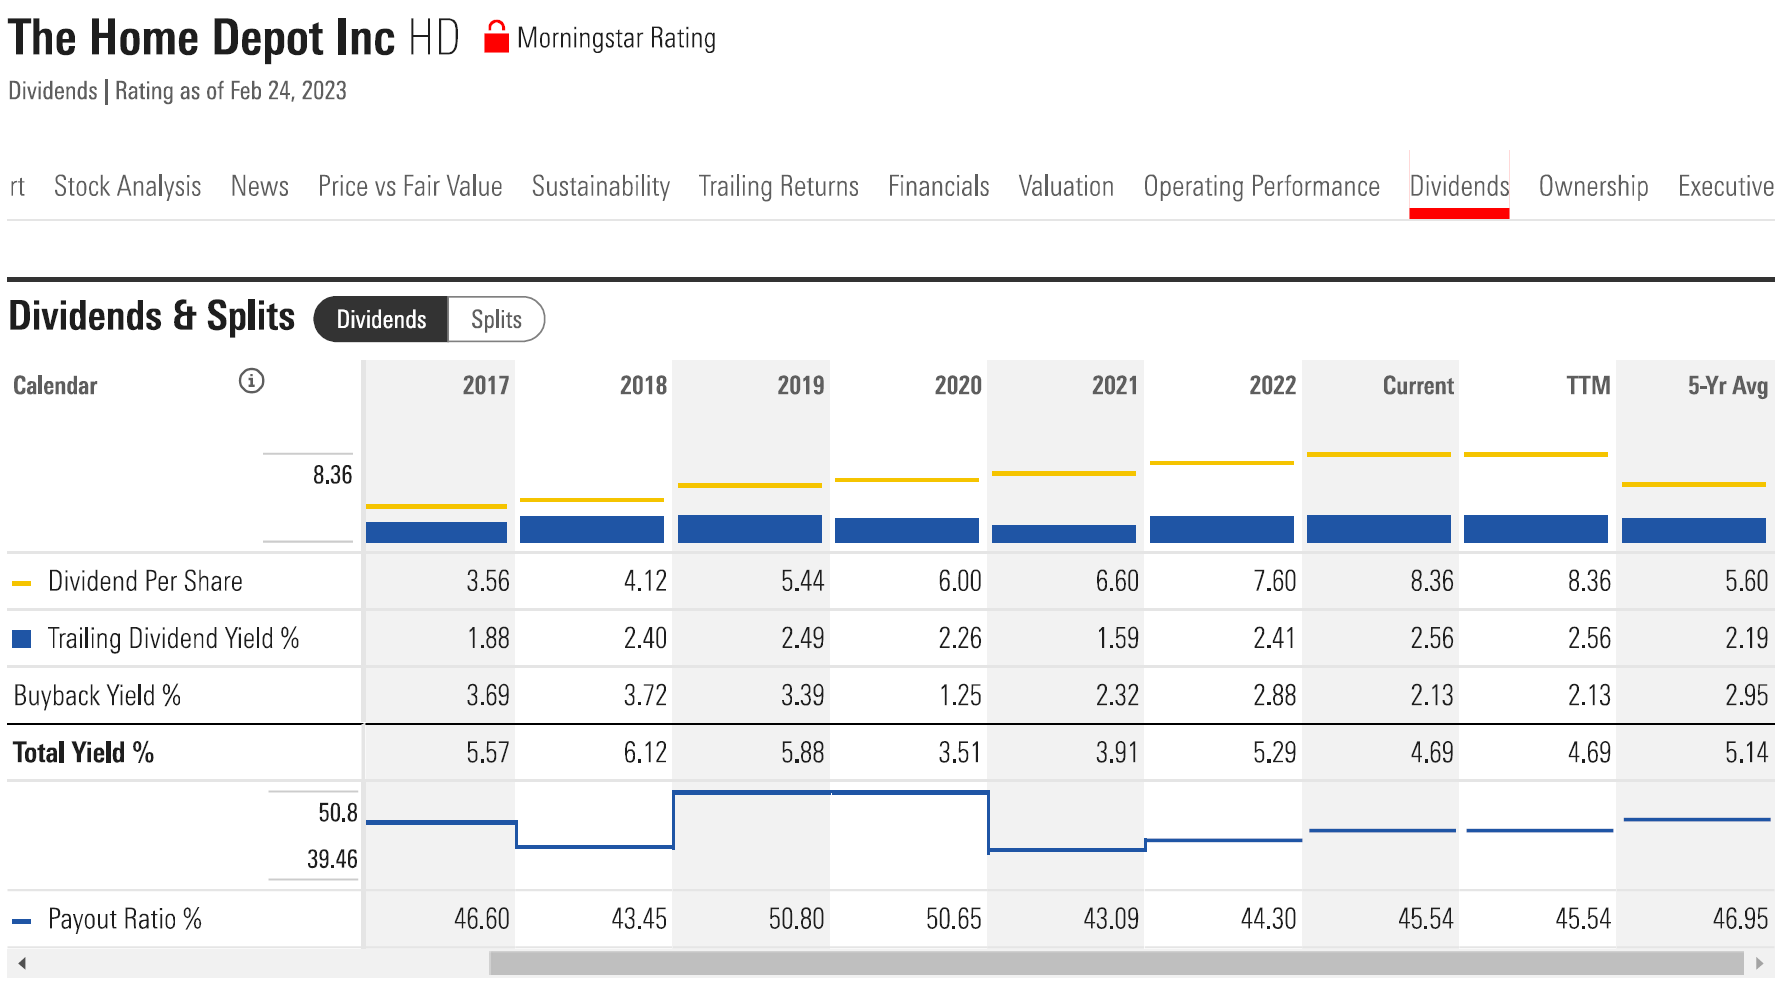Screen dimensions: 1788x1002
Task: Click the 2020 buyback yield value 1.25
Action: [x=960, y=696]
